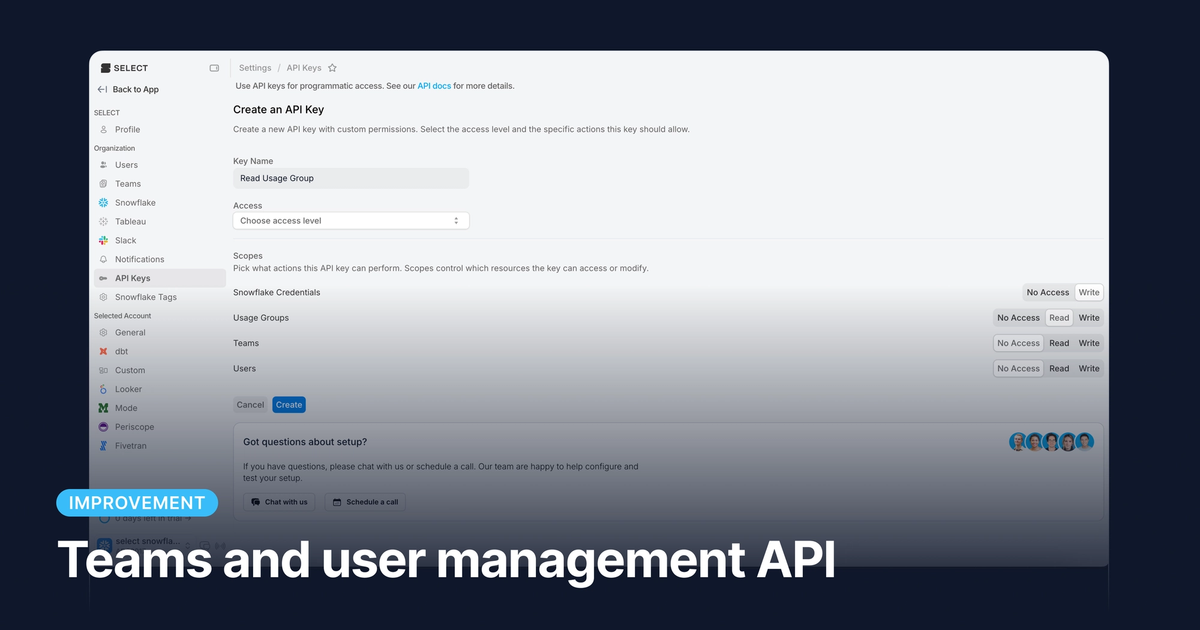Viewport: 1200px width, 630px height.
Task: Open the Choose access level dropdown
Action: pyautogui.click(x=350, y=220)
